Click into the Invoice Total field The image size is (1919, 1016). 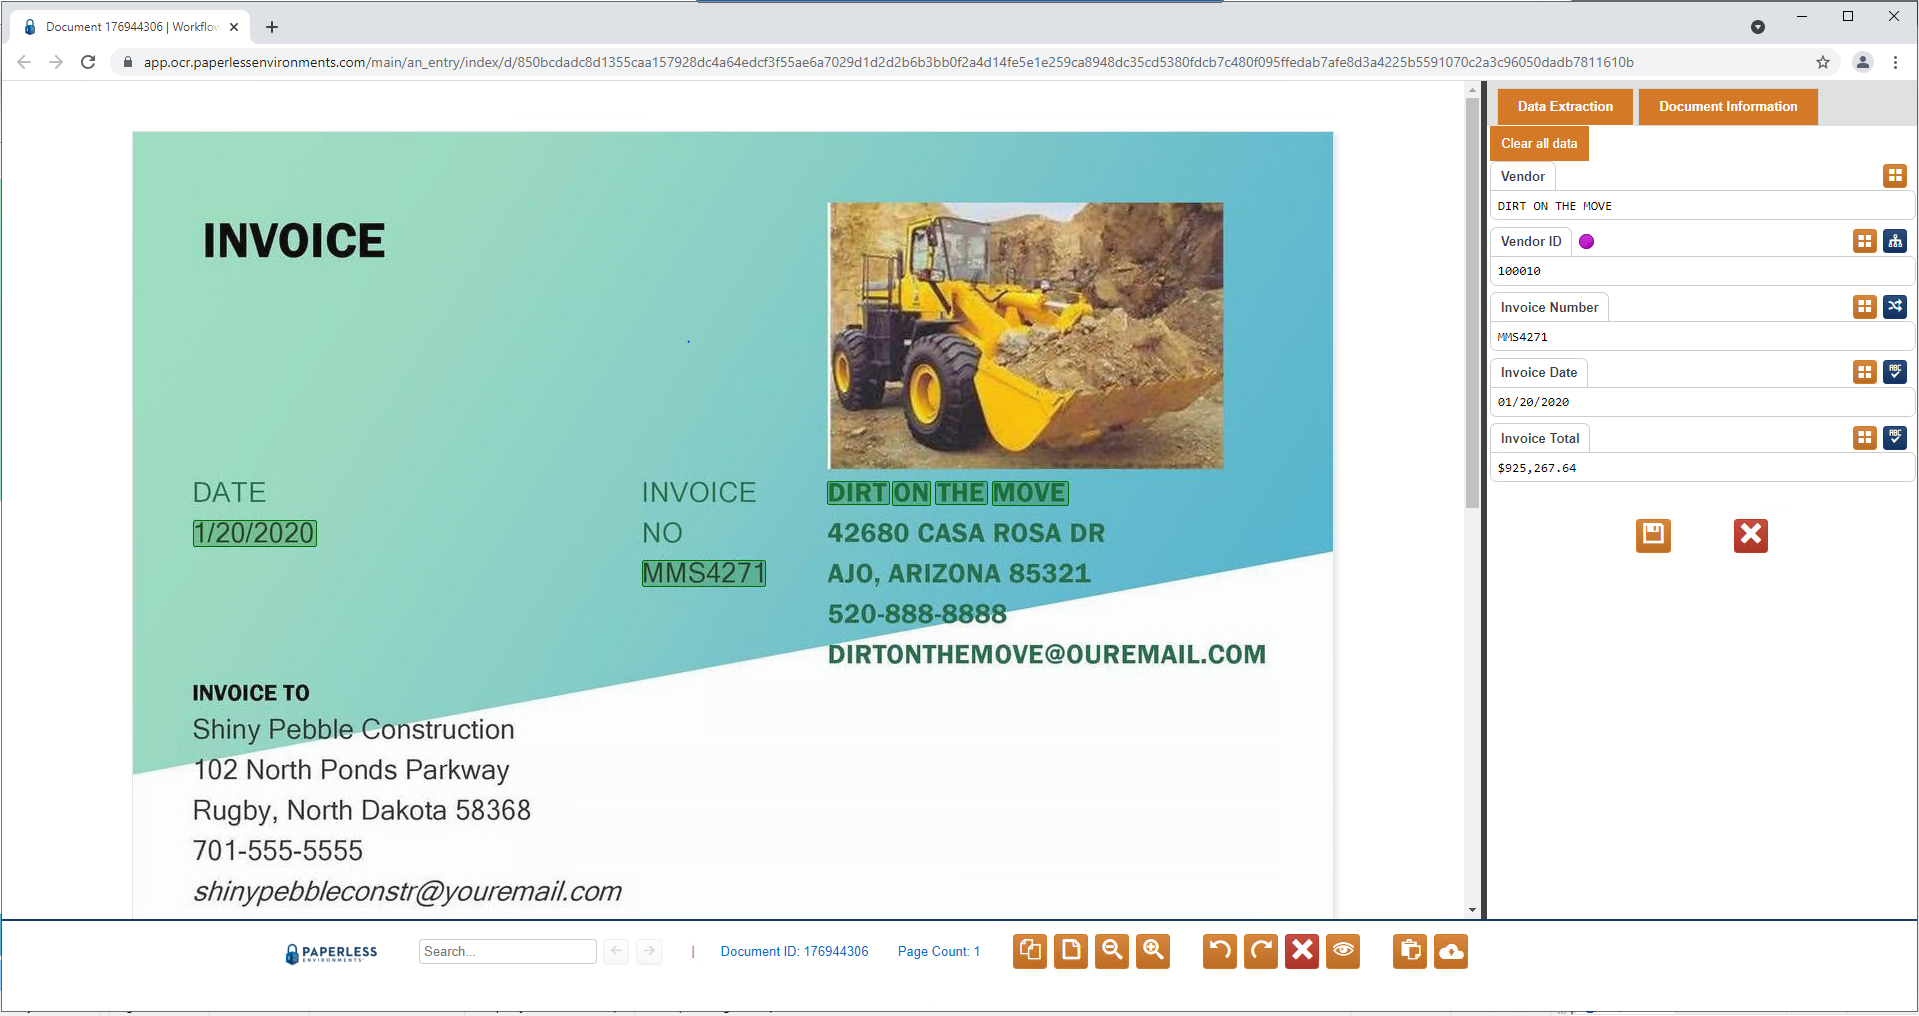click(x=1702, y=468)
